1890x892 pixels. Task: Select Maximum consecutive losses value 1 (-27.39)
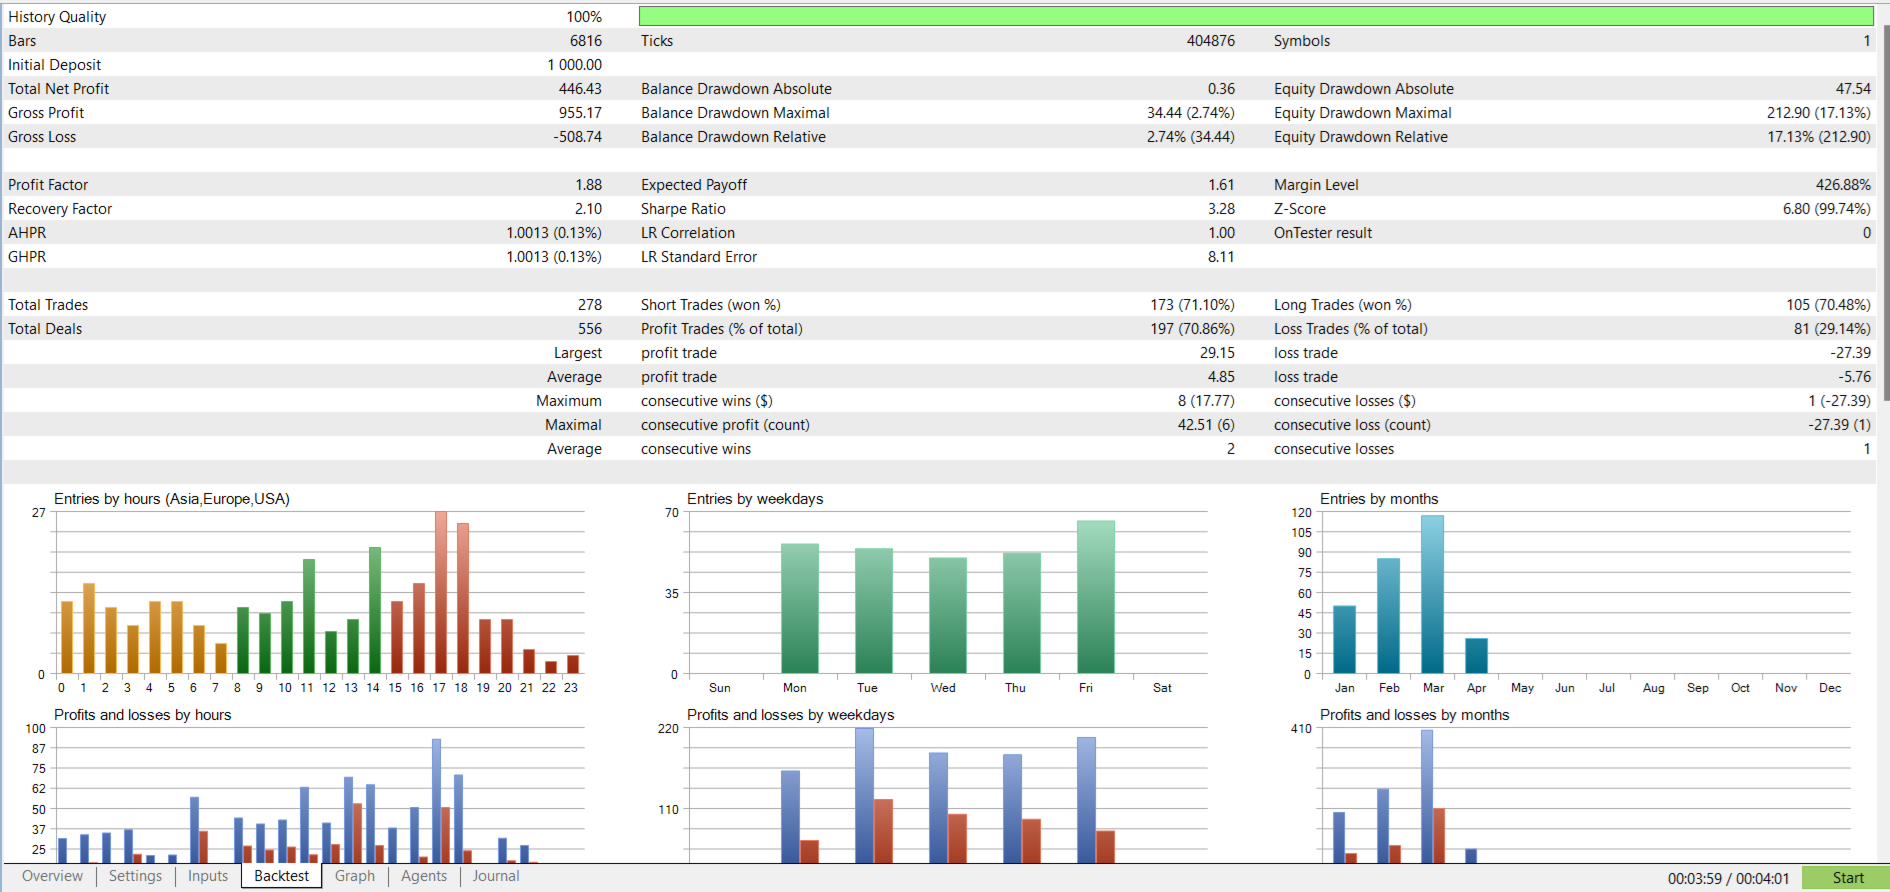1839,401
